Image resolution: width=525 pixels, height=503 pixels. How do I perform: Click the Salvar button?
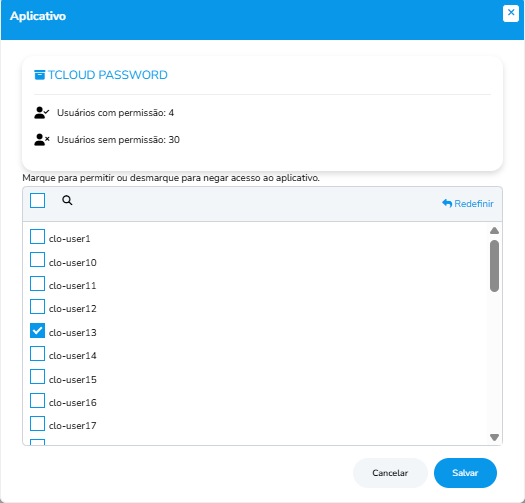[465, 473]
